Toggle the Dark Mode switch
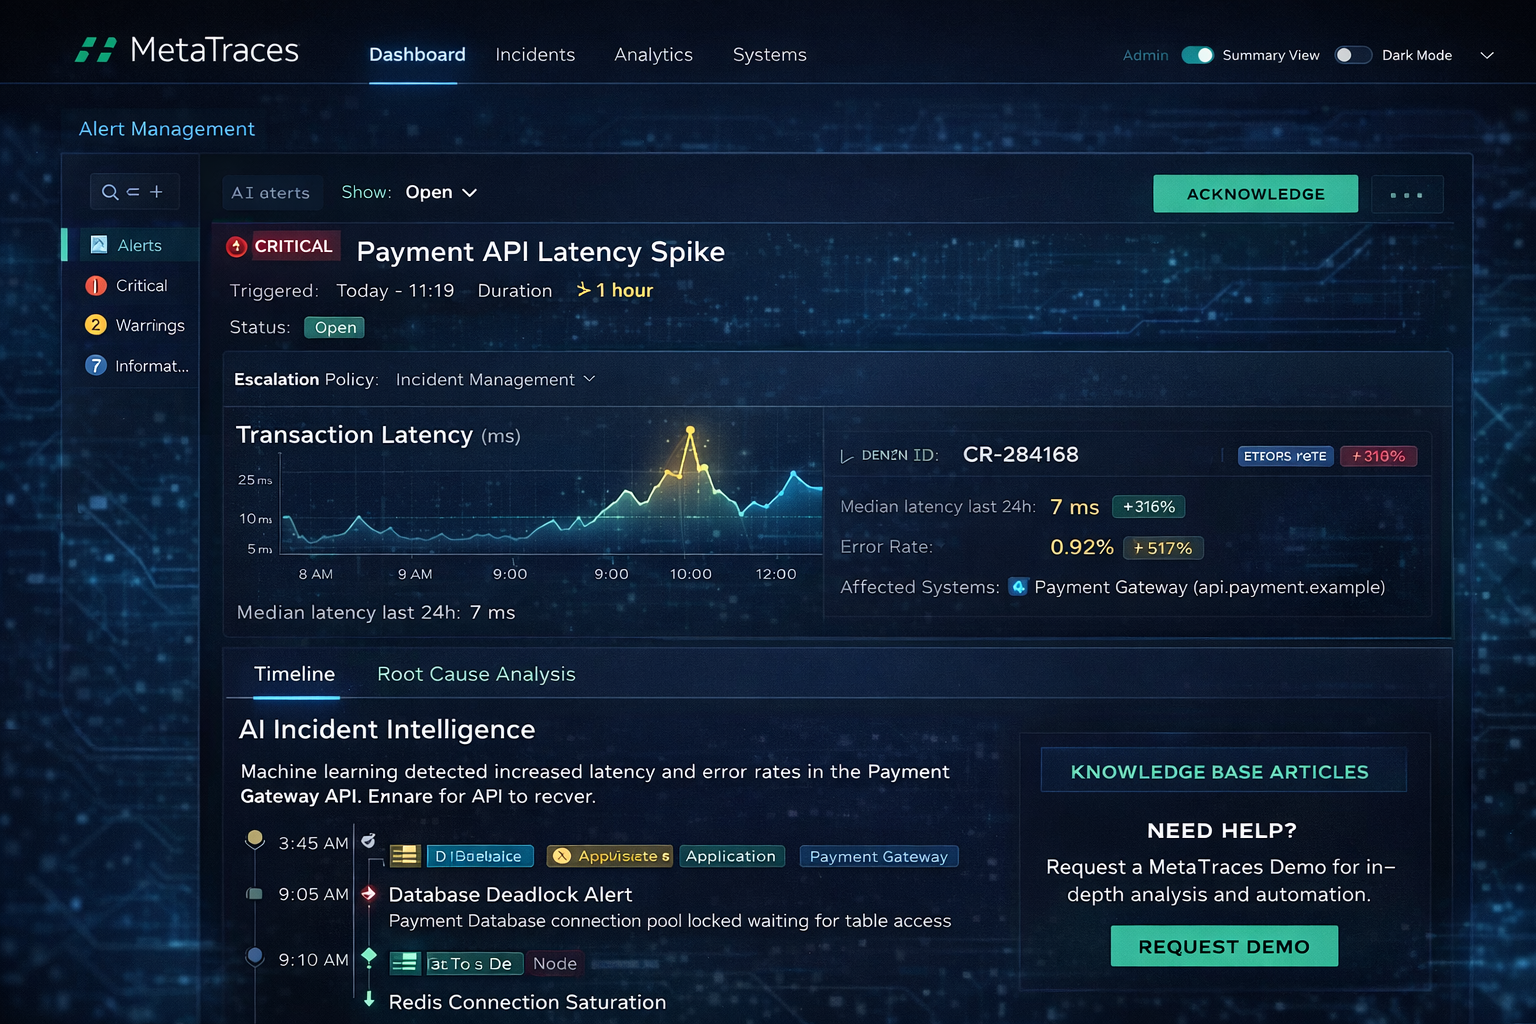This screenshot has height=1024, width=1536. (x=1352, y=55)
